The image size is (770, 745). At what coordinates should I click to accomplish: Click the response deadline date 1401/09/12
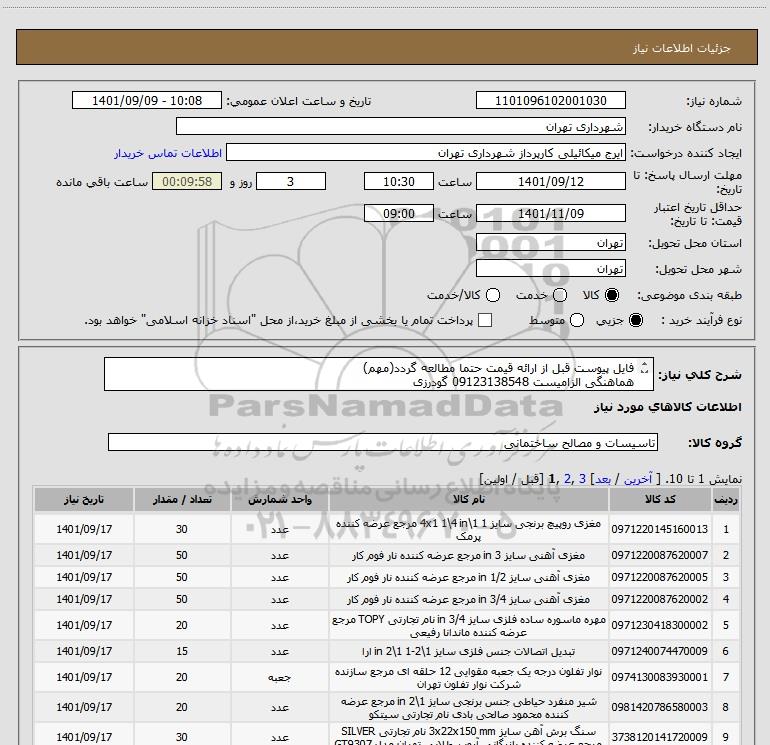550,181
